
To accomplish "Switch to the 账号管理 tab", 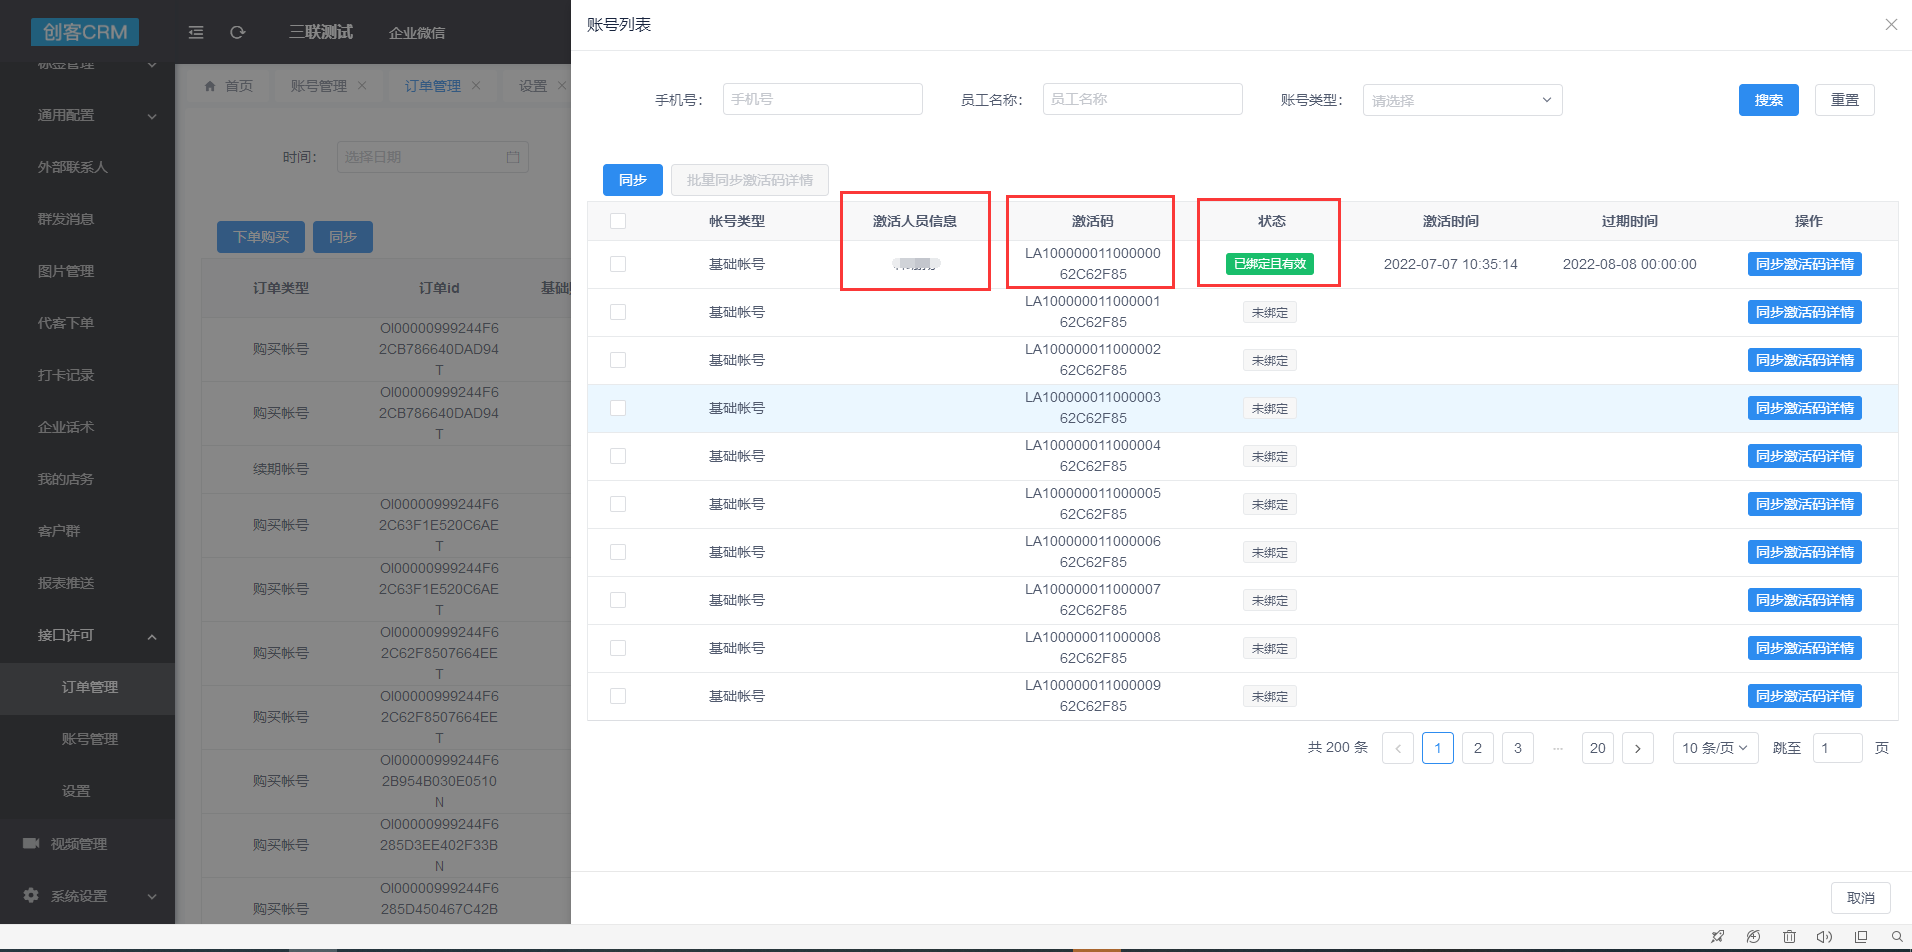I will (319, 86).
